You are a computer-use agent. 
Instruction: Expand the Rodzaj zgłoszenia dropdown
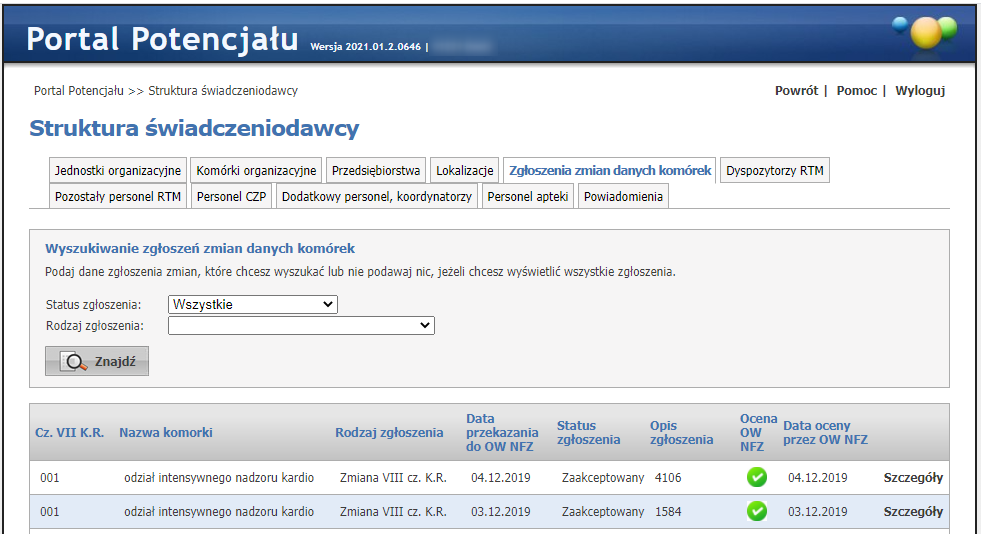(301, 325)
